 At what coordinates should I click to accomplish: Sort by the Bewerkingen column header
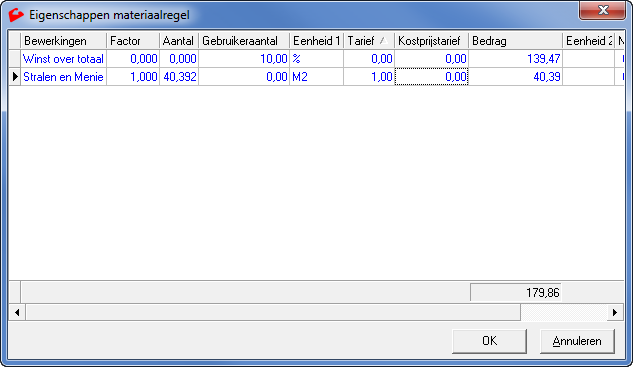click(63, 41)
